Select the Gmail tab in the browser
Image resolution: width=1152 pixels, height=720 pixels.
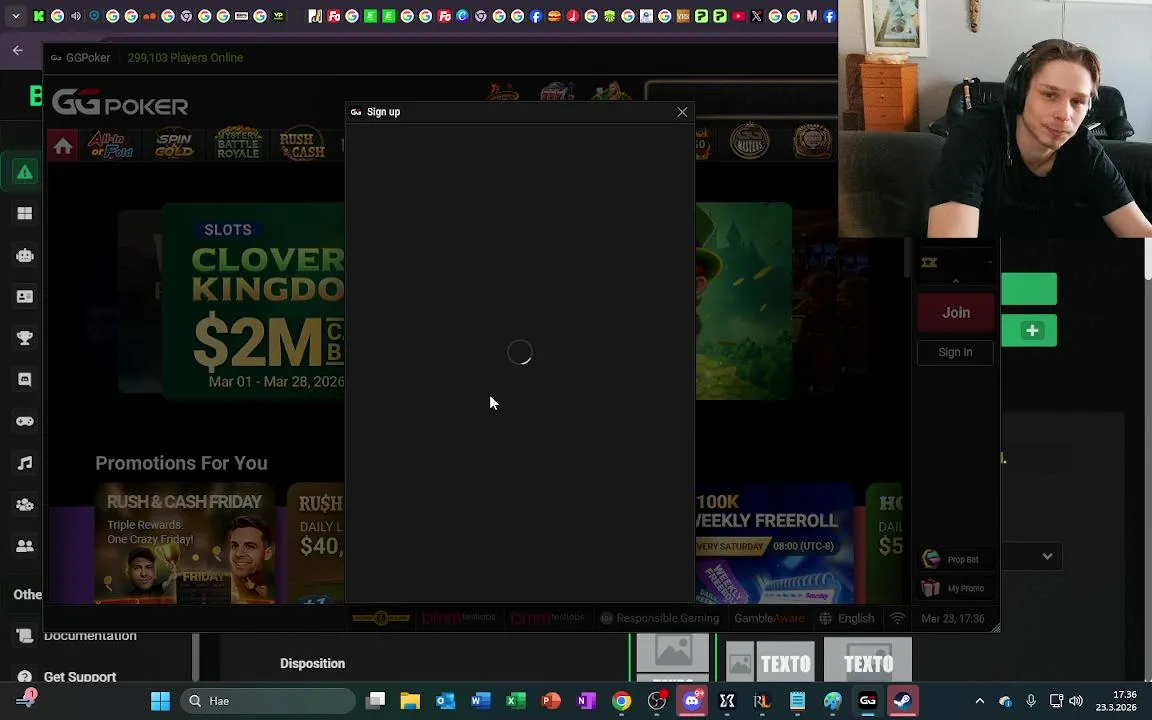pos(812,15)
